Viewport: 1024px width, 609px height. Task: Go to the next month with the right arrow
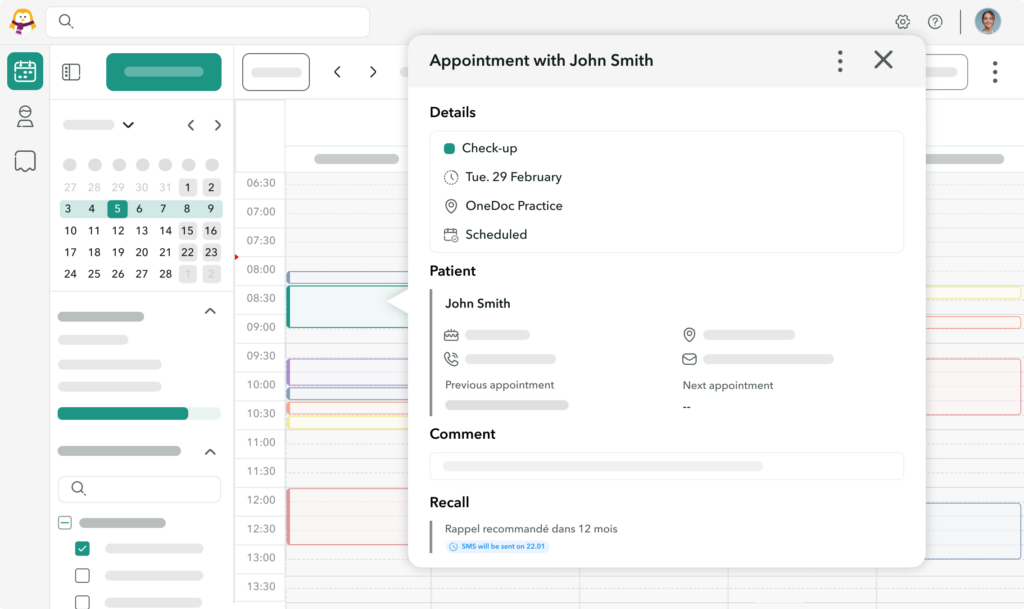[x=218, y=125]
